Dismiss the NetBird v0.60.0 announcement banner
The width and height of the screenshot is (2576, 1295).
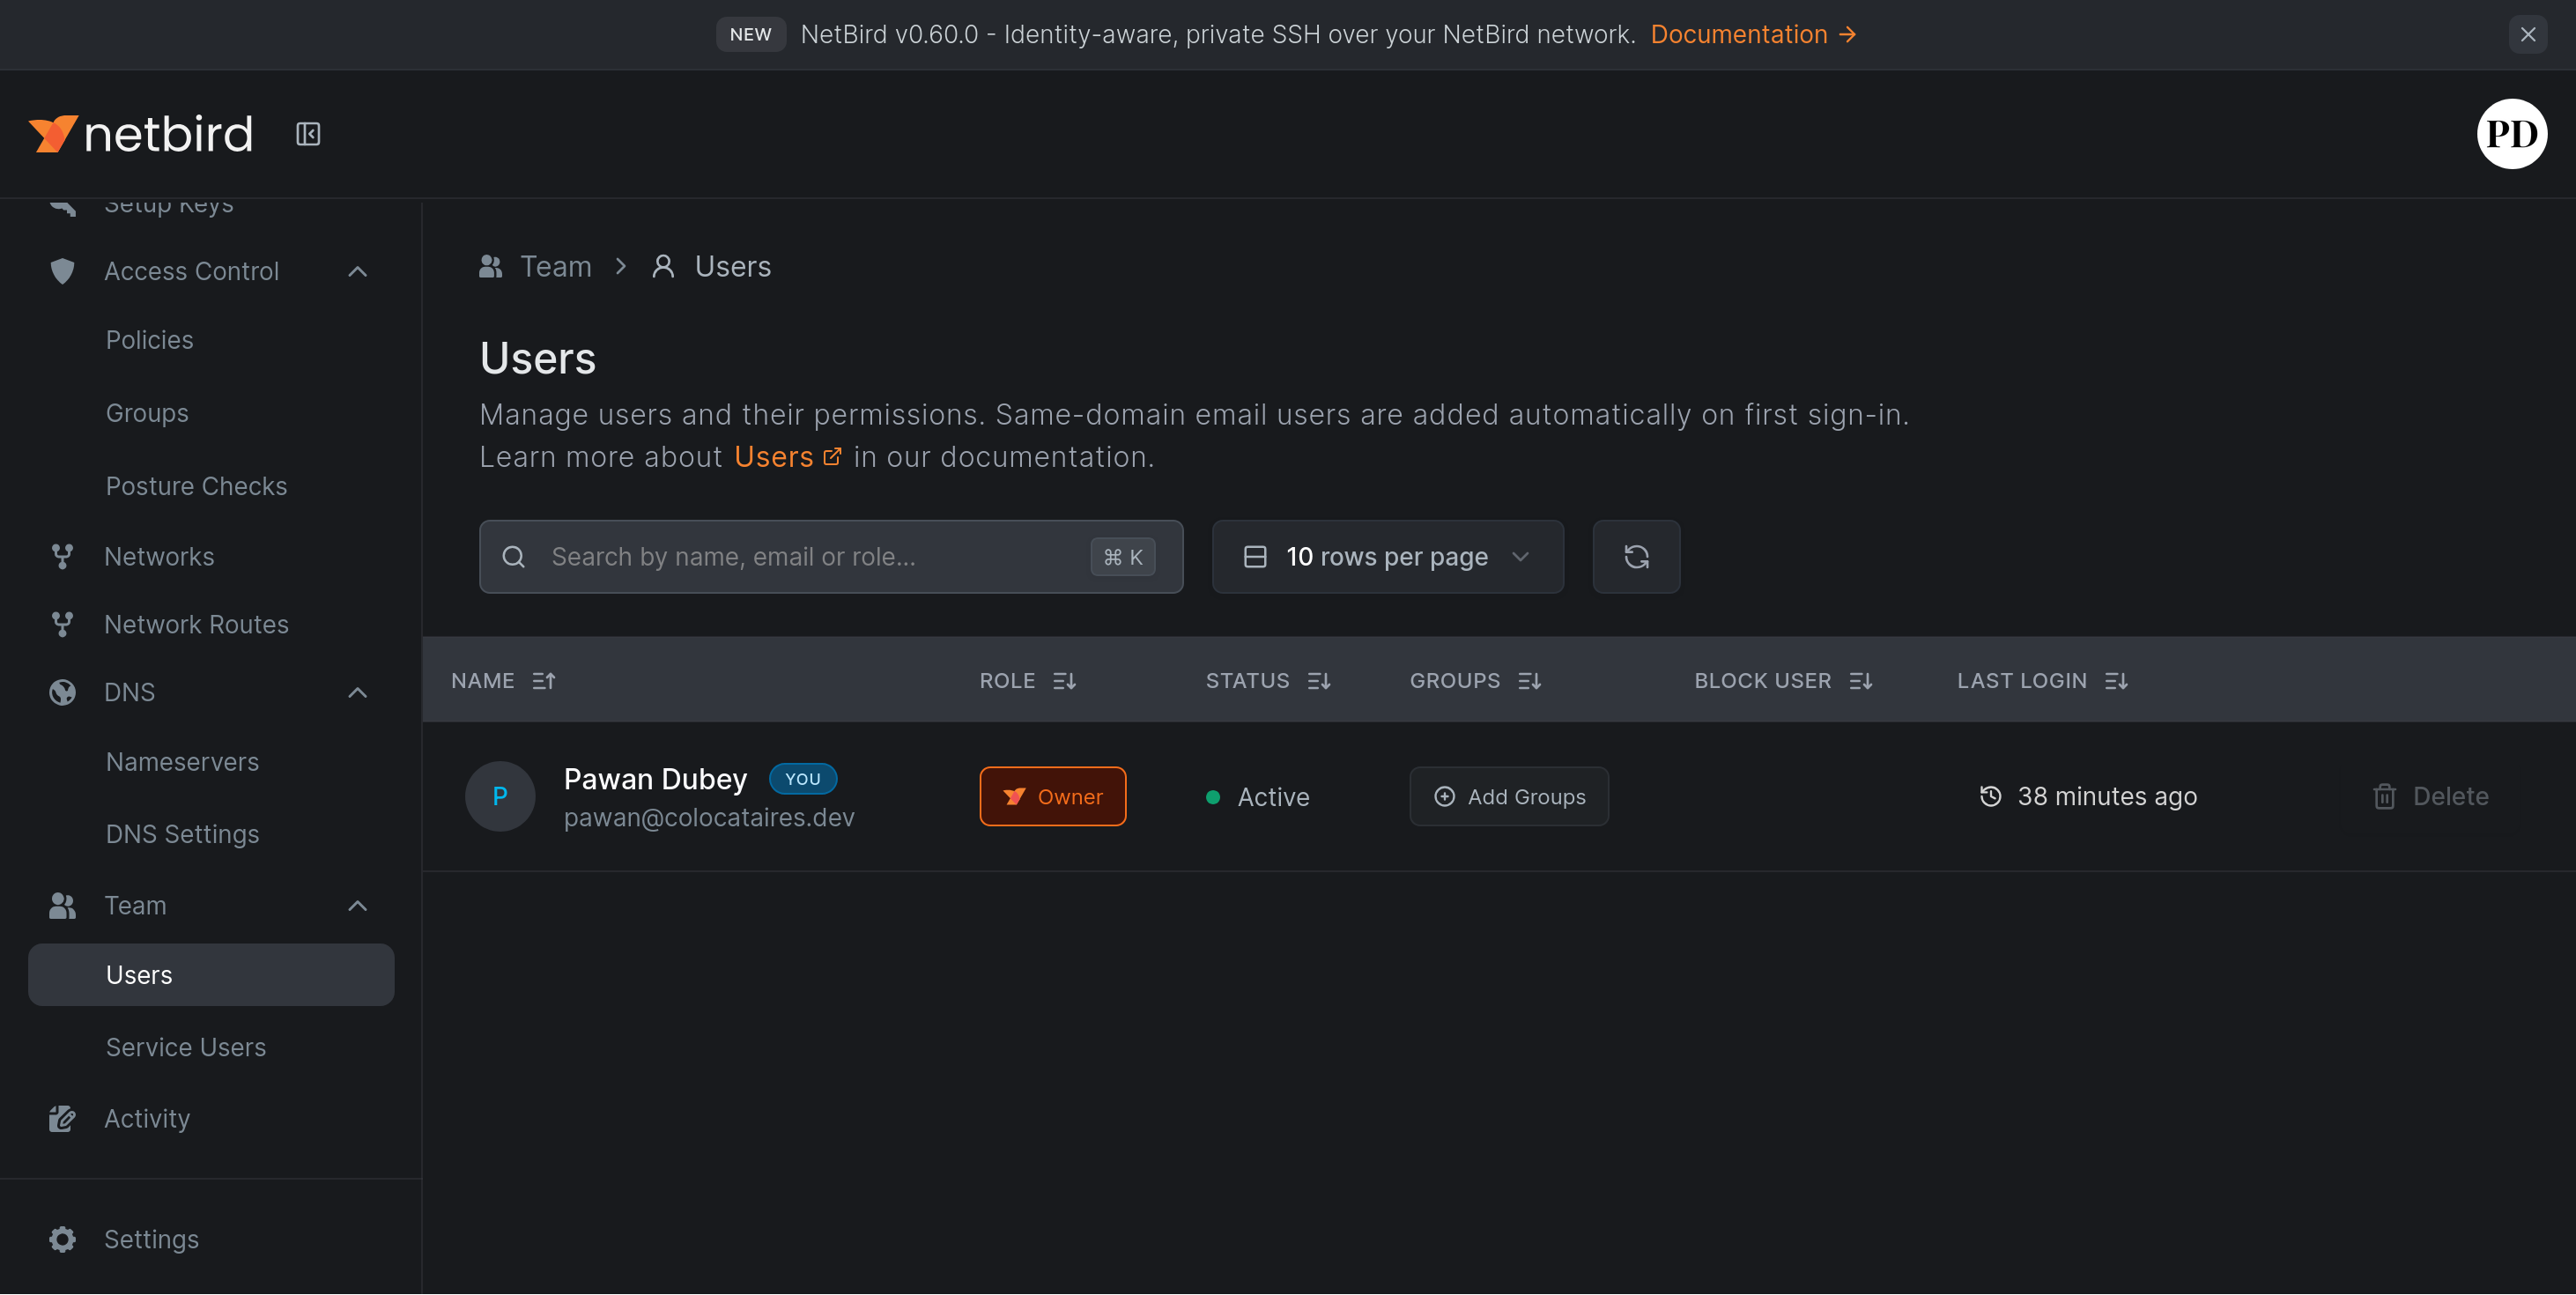tap(2527, 35)
